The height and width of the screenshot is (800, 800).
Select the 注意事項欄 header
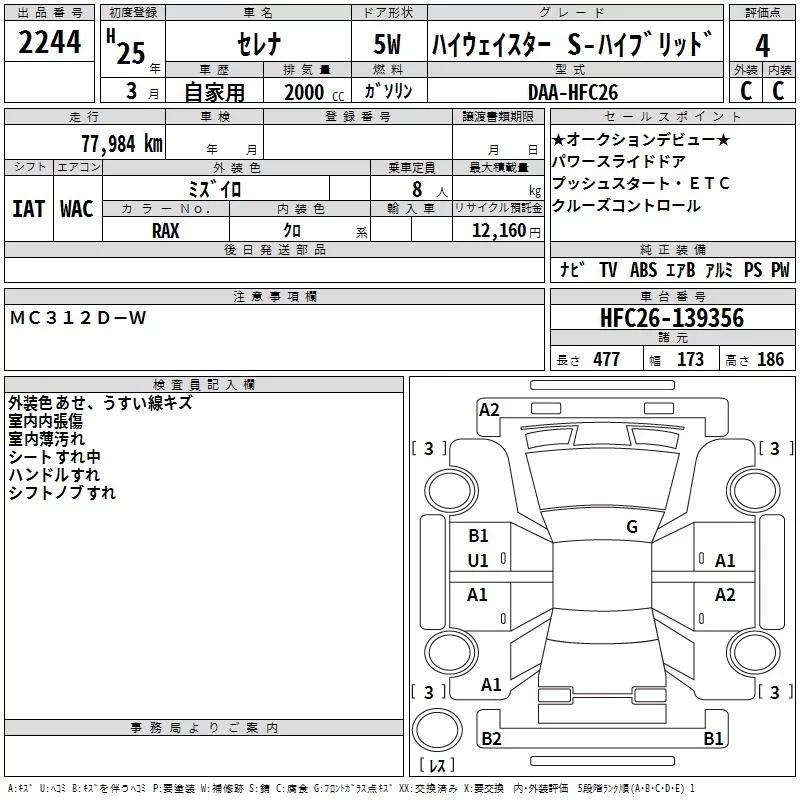click(274, 296)
